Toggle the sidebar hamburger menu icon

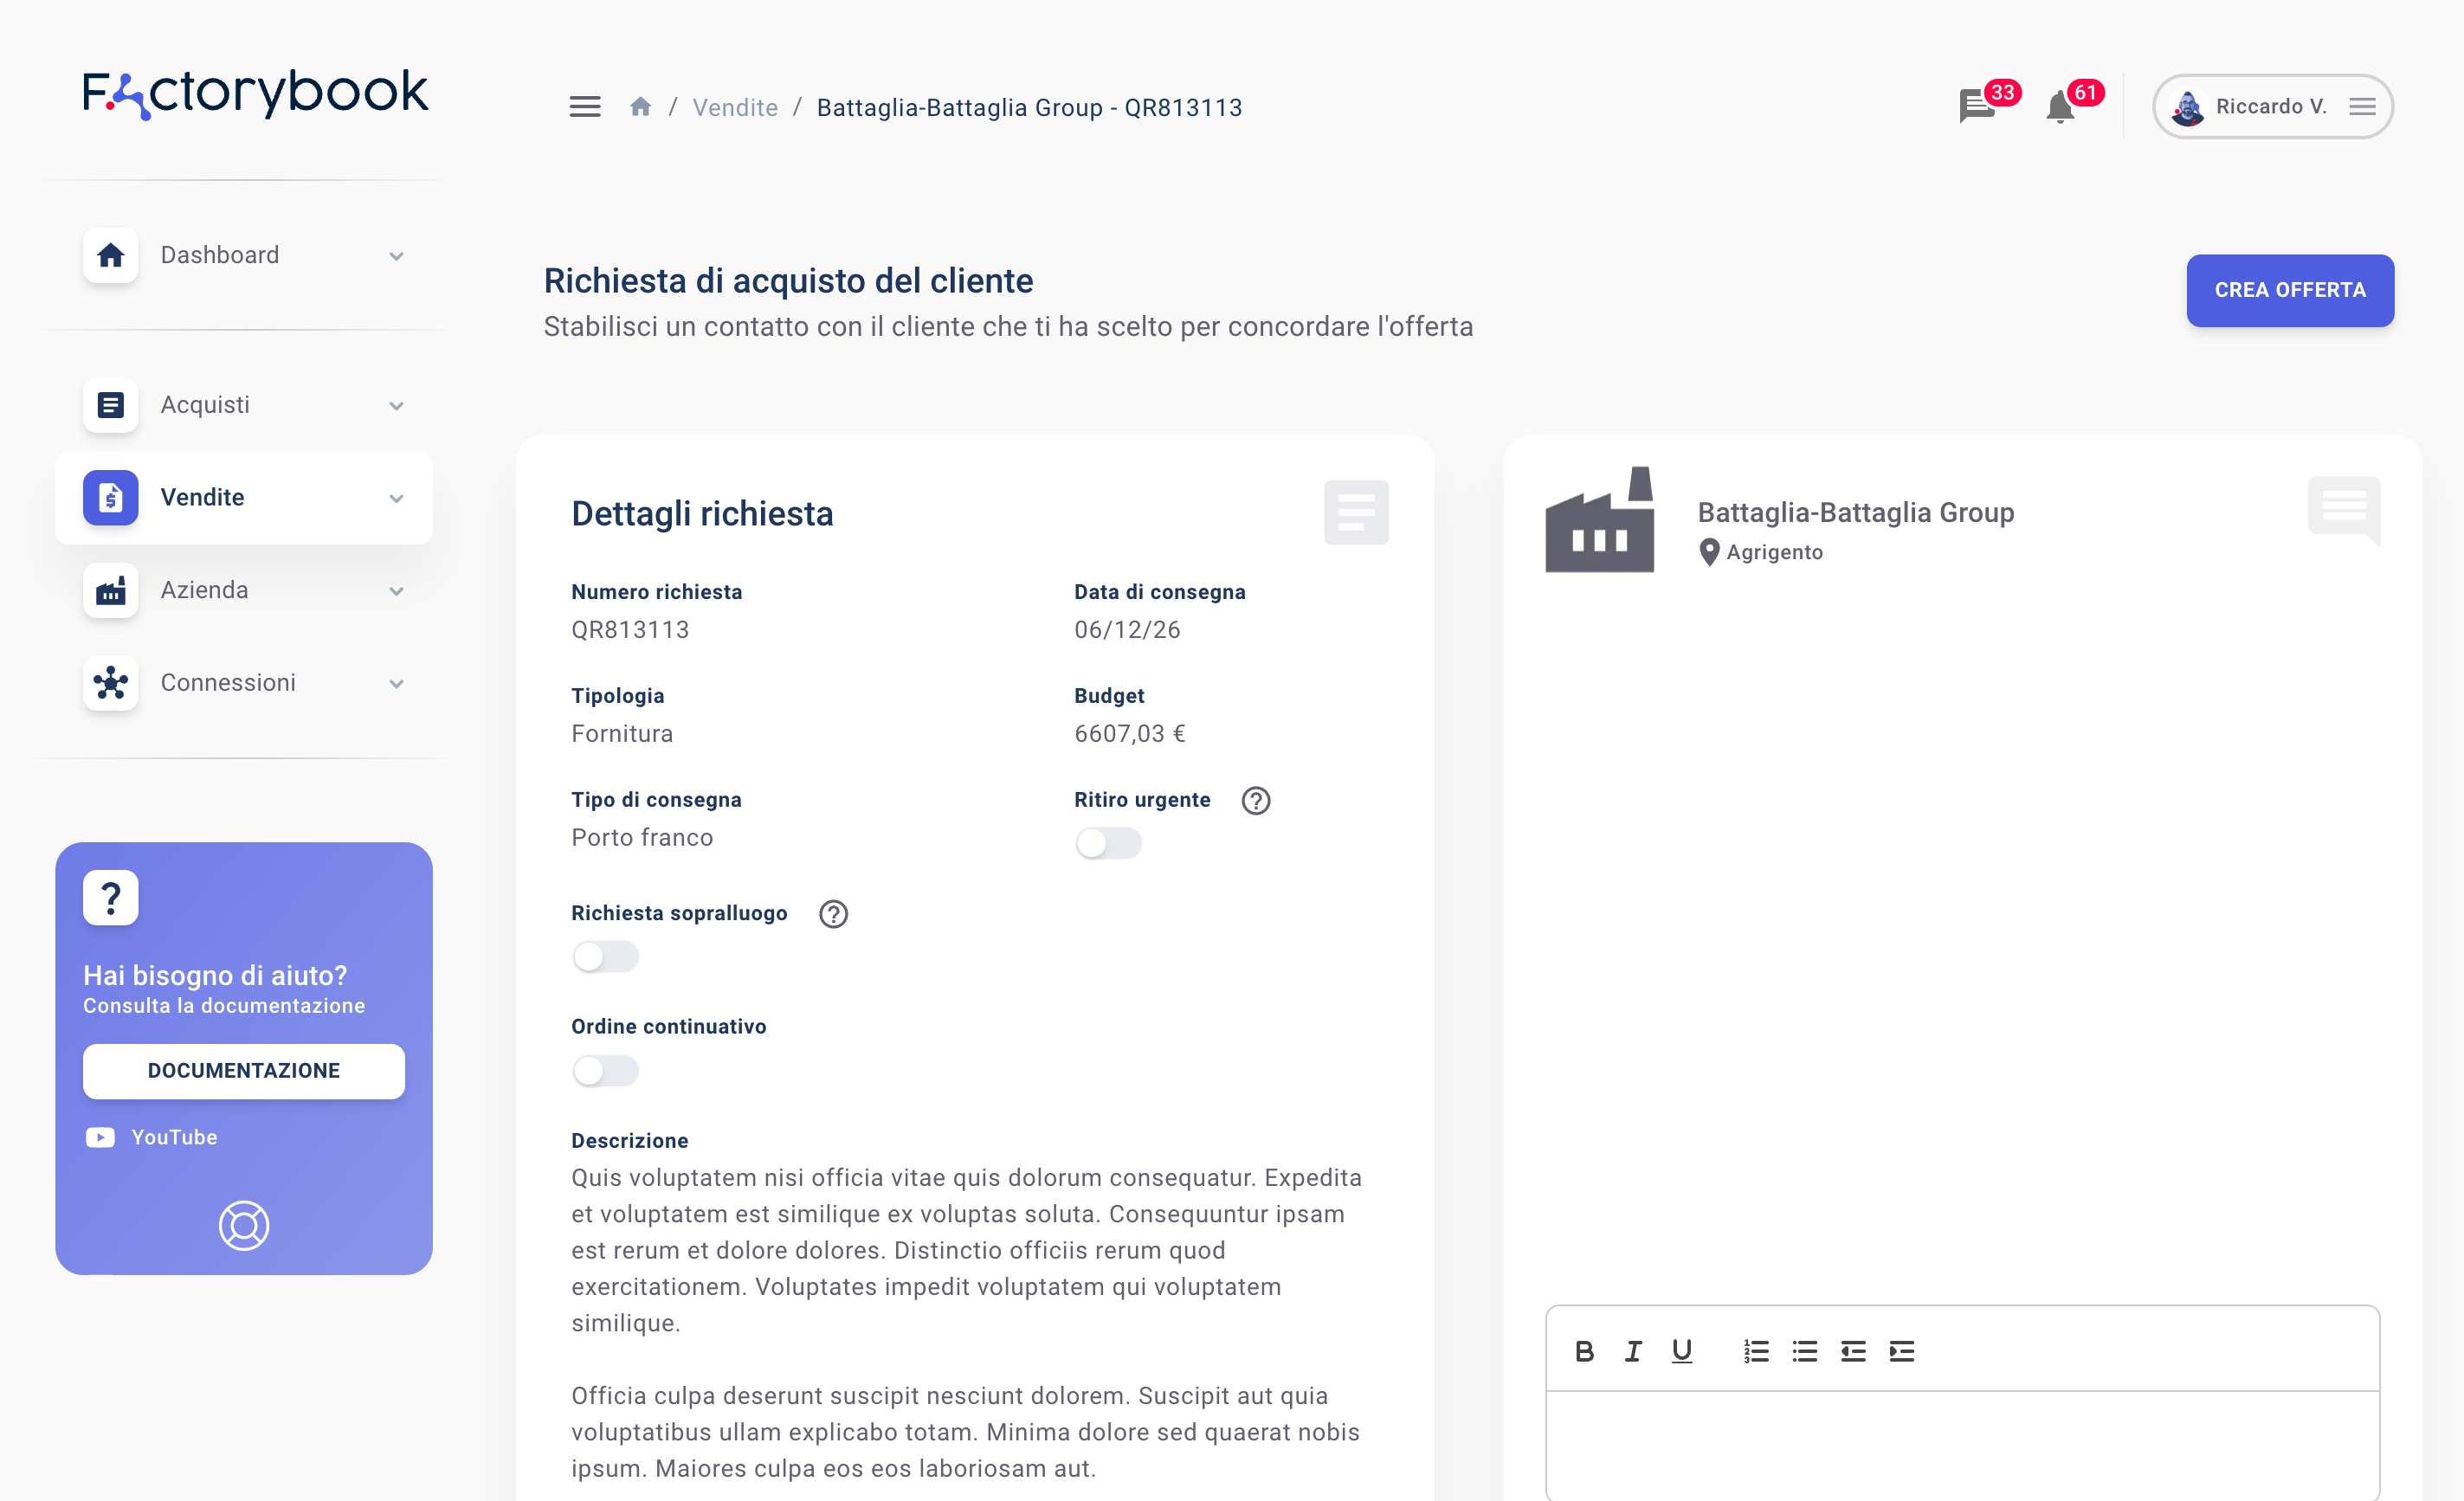(585, 107)
